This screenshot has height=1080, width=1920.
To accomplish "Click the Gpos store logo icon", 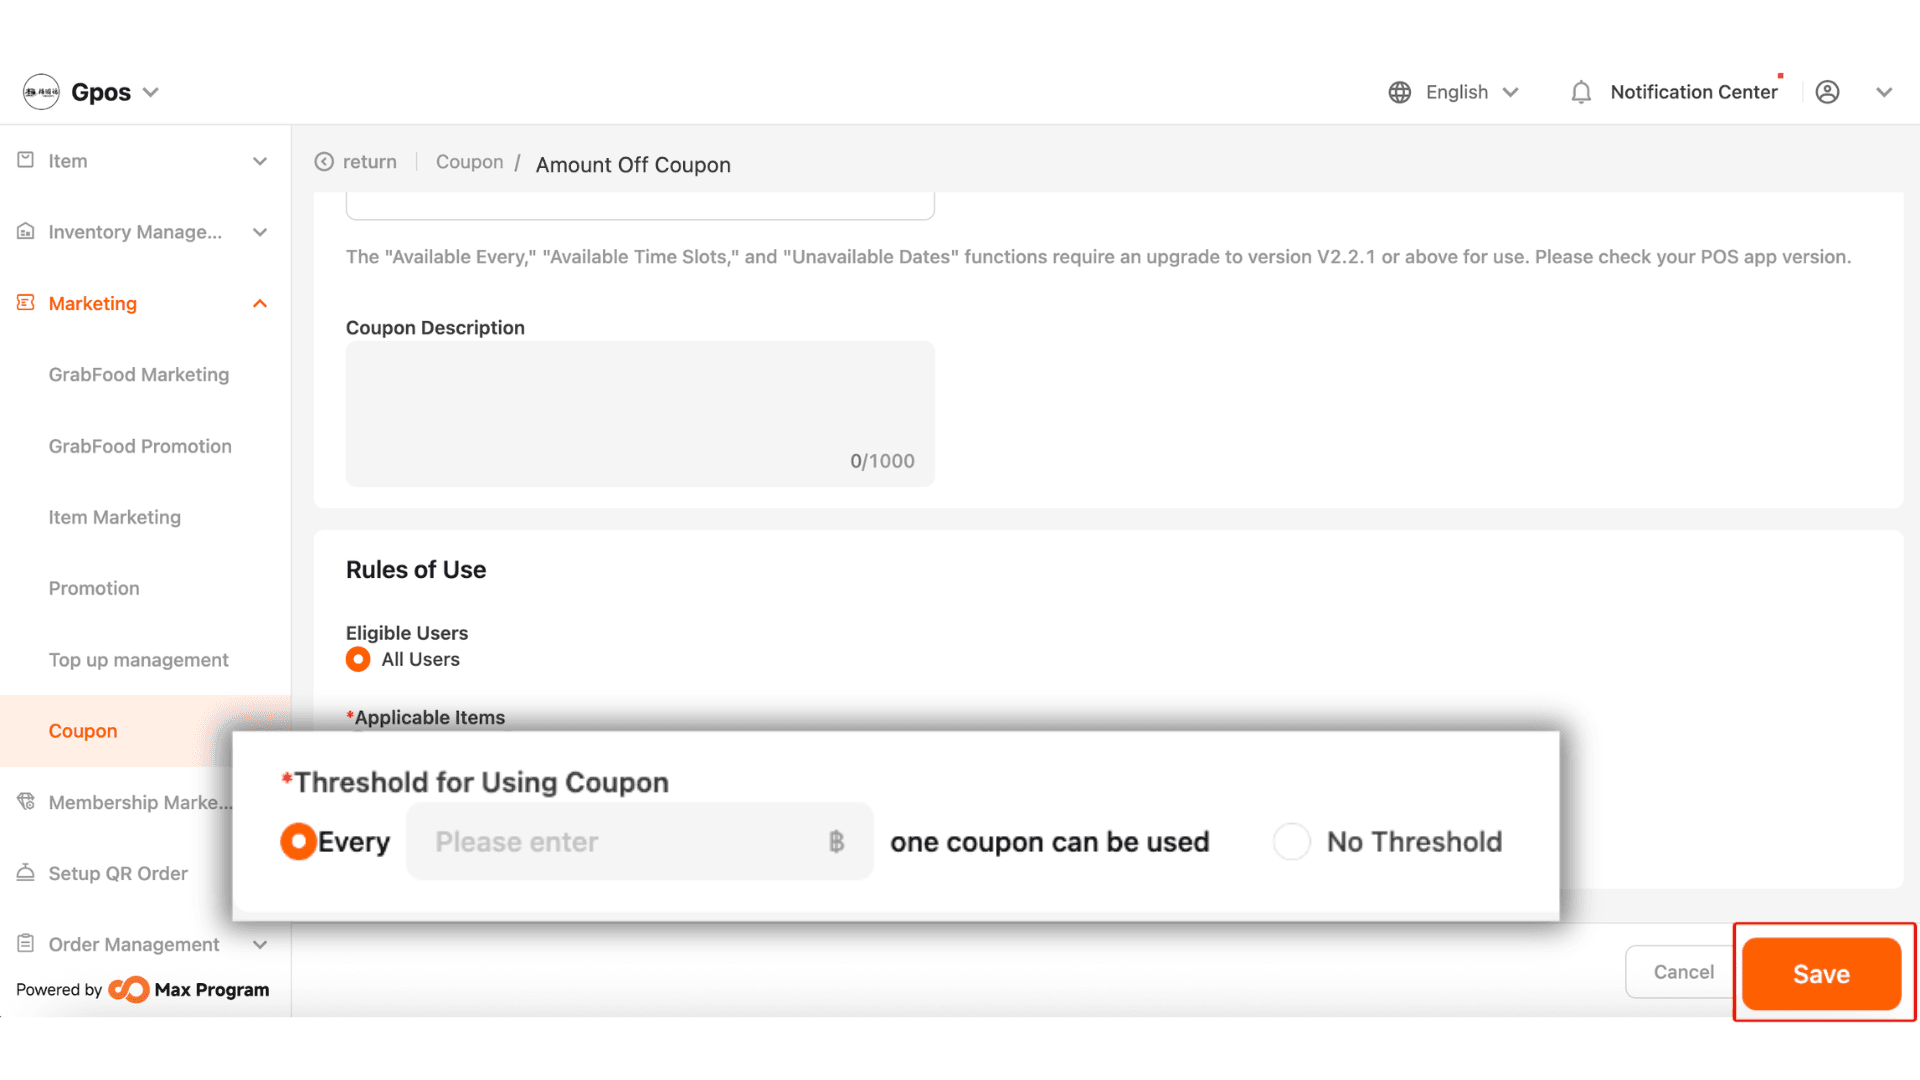I will pyautogui.click(x=41, y=92).
